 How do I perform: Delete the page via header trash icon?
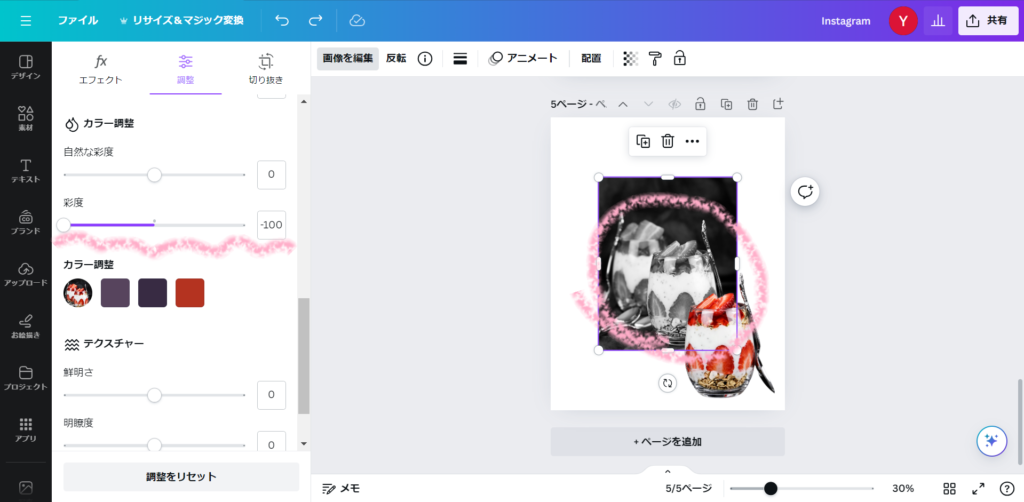pos(752,104)
